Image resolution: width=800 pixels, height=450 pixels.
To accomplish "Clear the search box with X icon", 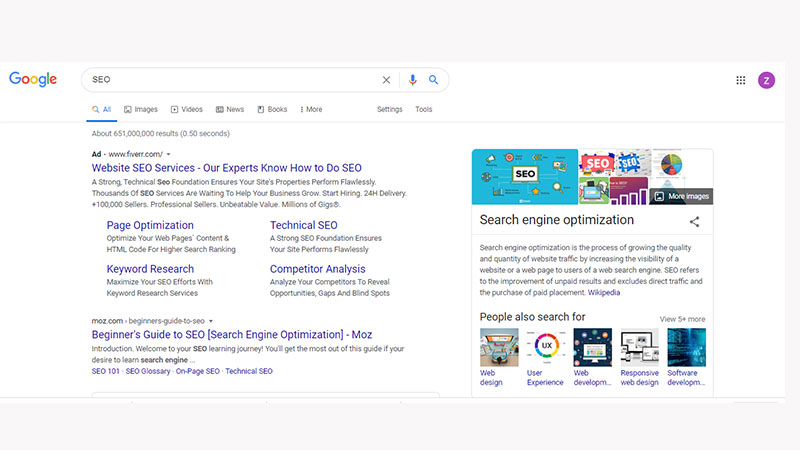I will (386, 80).
